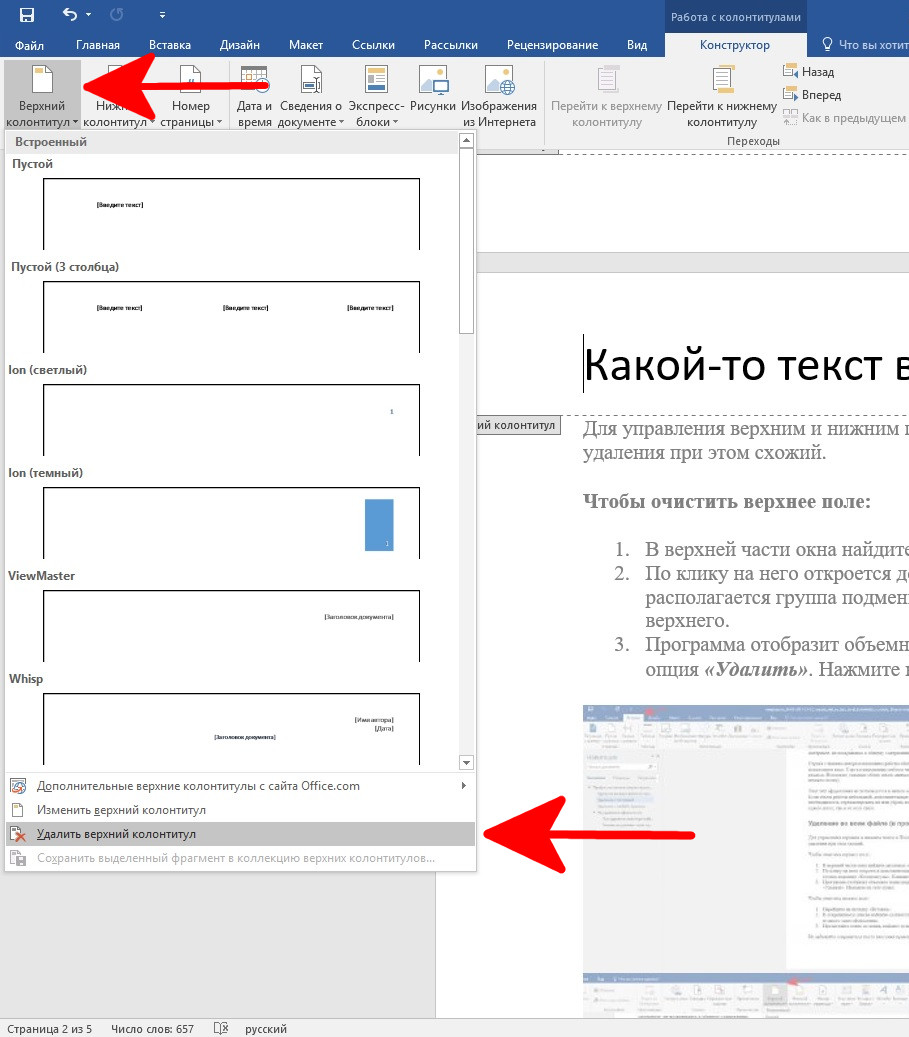Click the Redo (repeat) icon
The height and width of the screenshot is (1037, 909).
click(116, 15)
